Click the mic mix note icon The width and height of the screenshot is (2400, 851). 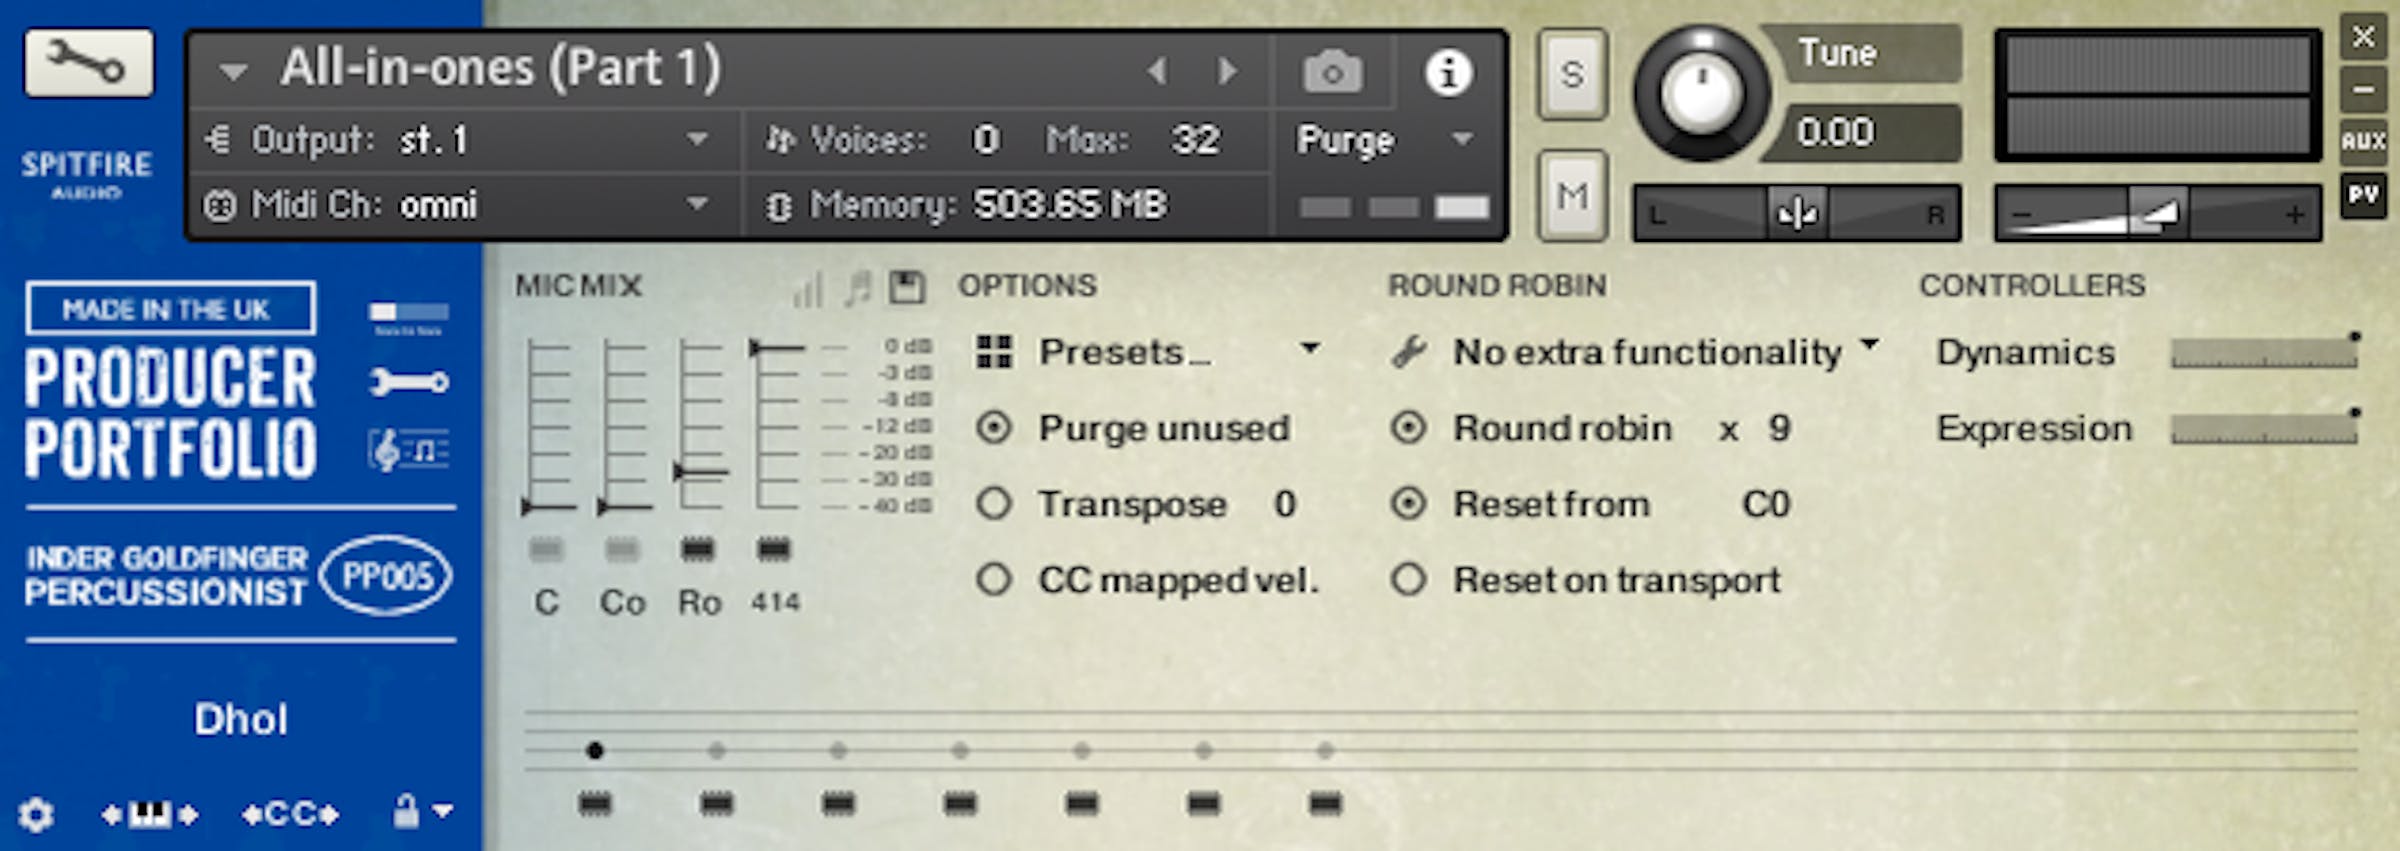[x=857, y=288]
